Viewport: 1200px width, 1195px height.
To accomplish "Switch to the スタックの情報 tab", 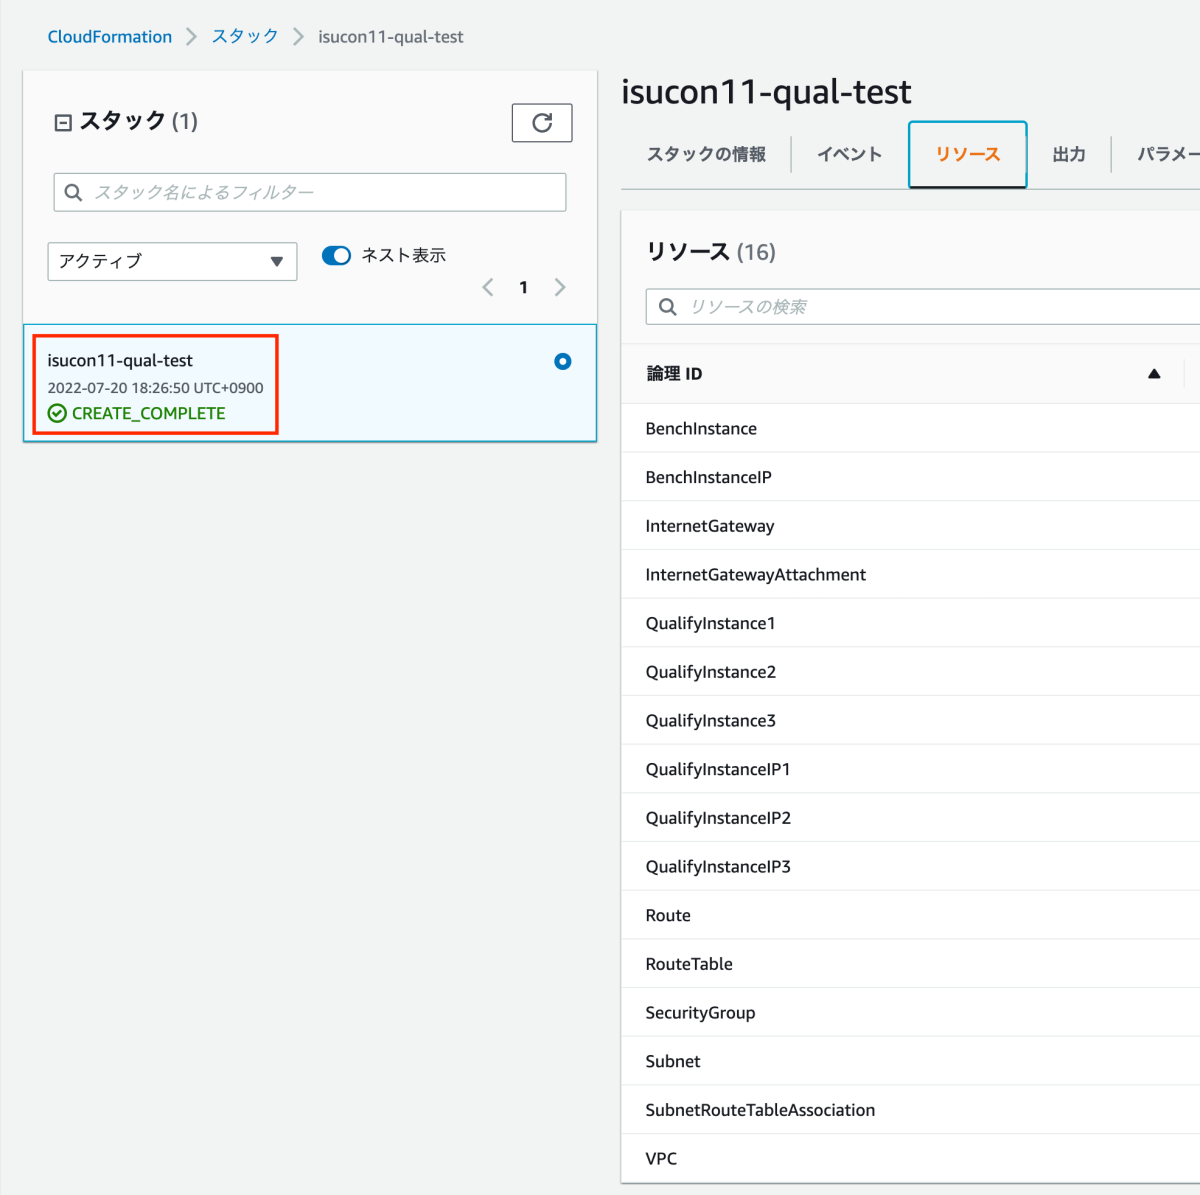I will tap(706, 155).
